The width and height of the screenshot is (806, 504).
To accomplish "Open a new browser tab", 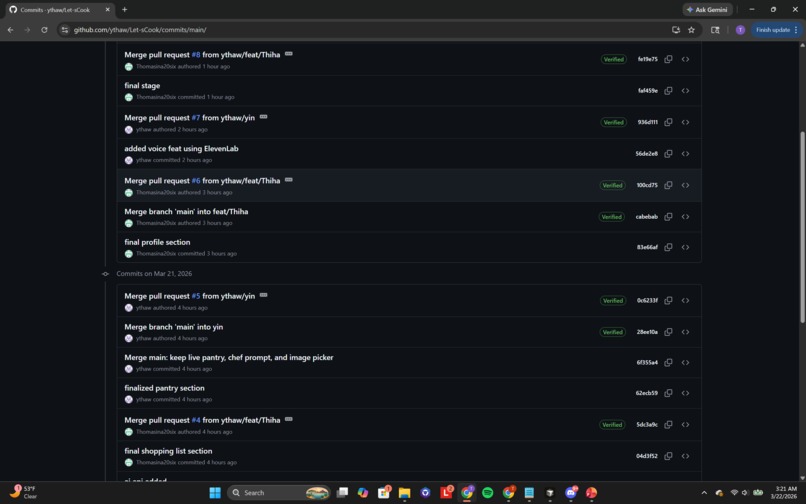I will 124,9.
